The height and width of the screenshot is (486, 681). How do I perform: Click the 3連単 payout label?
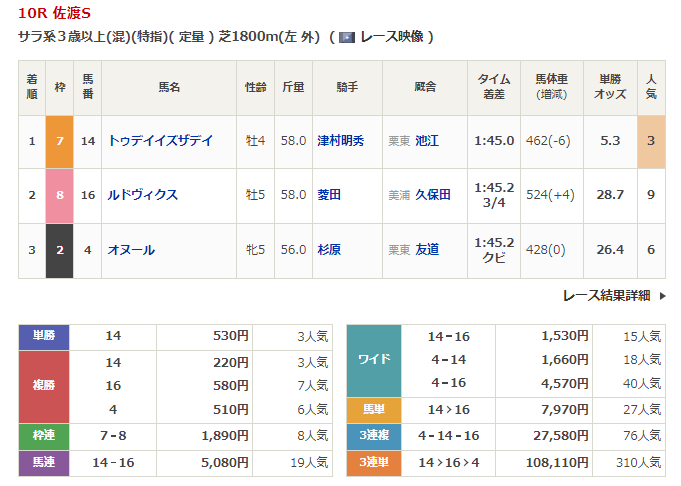[373, 463]
